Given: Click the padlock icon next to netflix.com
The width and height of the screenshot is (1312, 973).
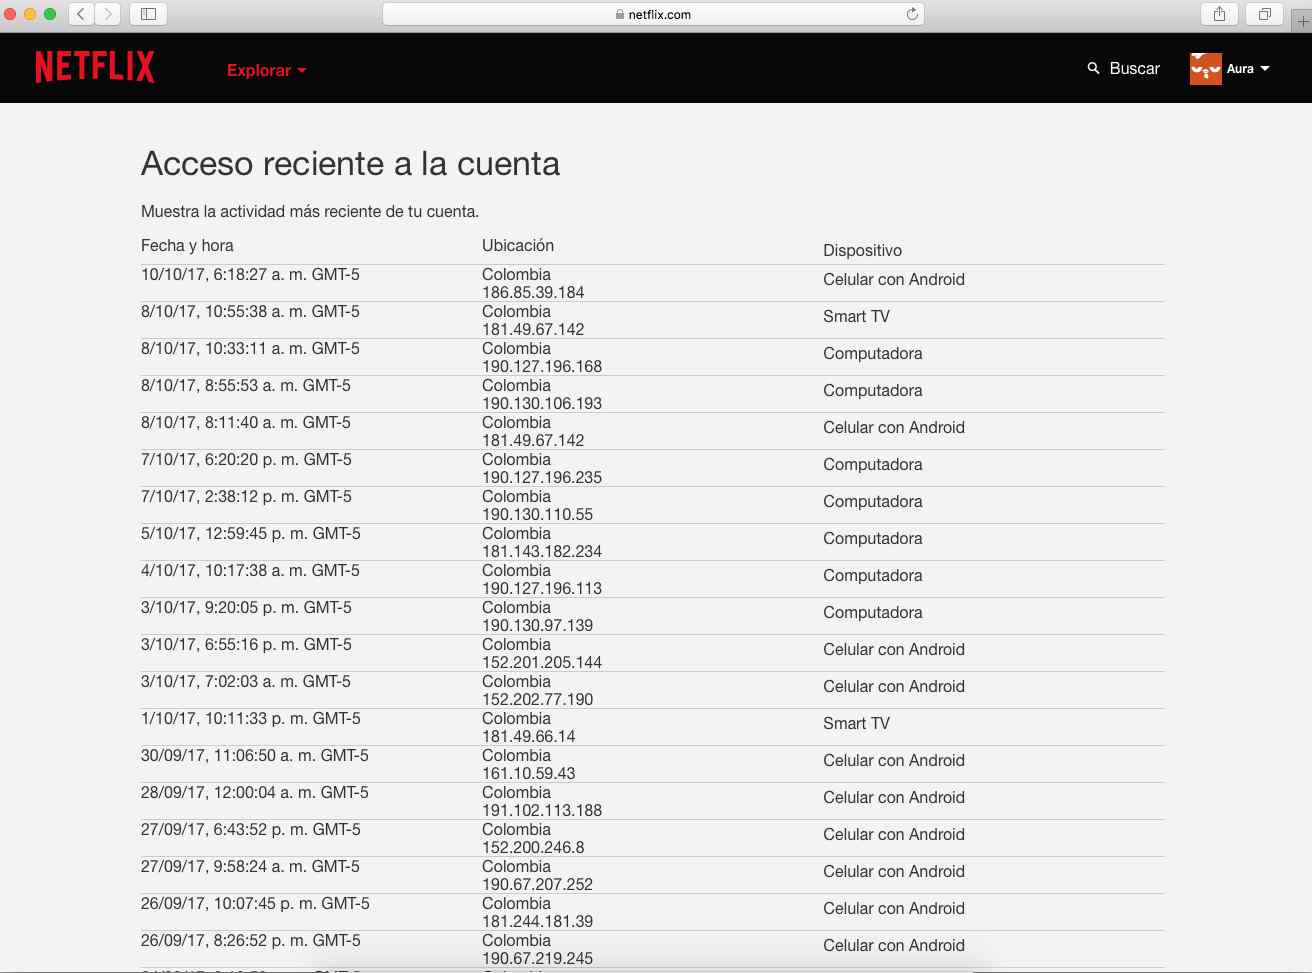Looking at the screenshot, I should coord(622,14).
